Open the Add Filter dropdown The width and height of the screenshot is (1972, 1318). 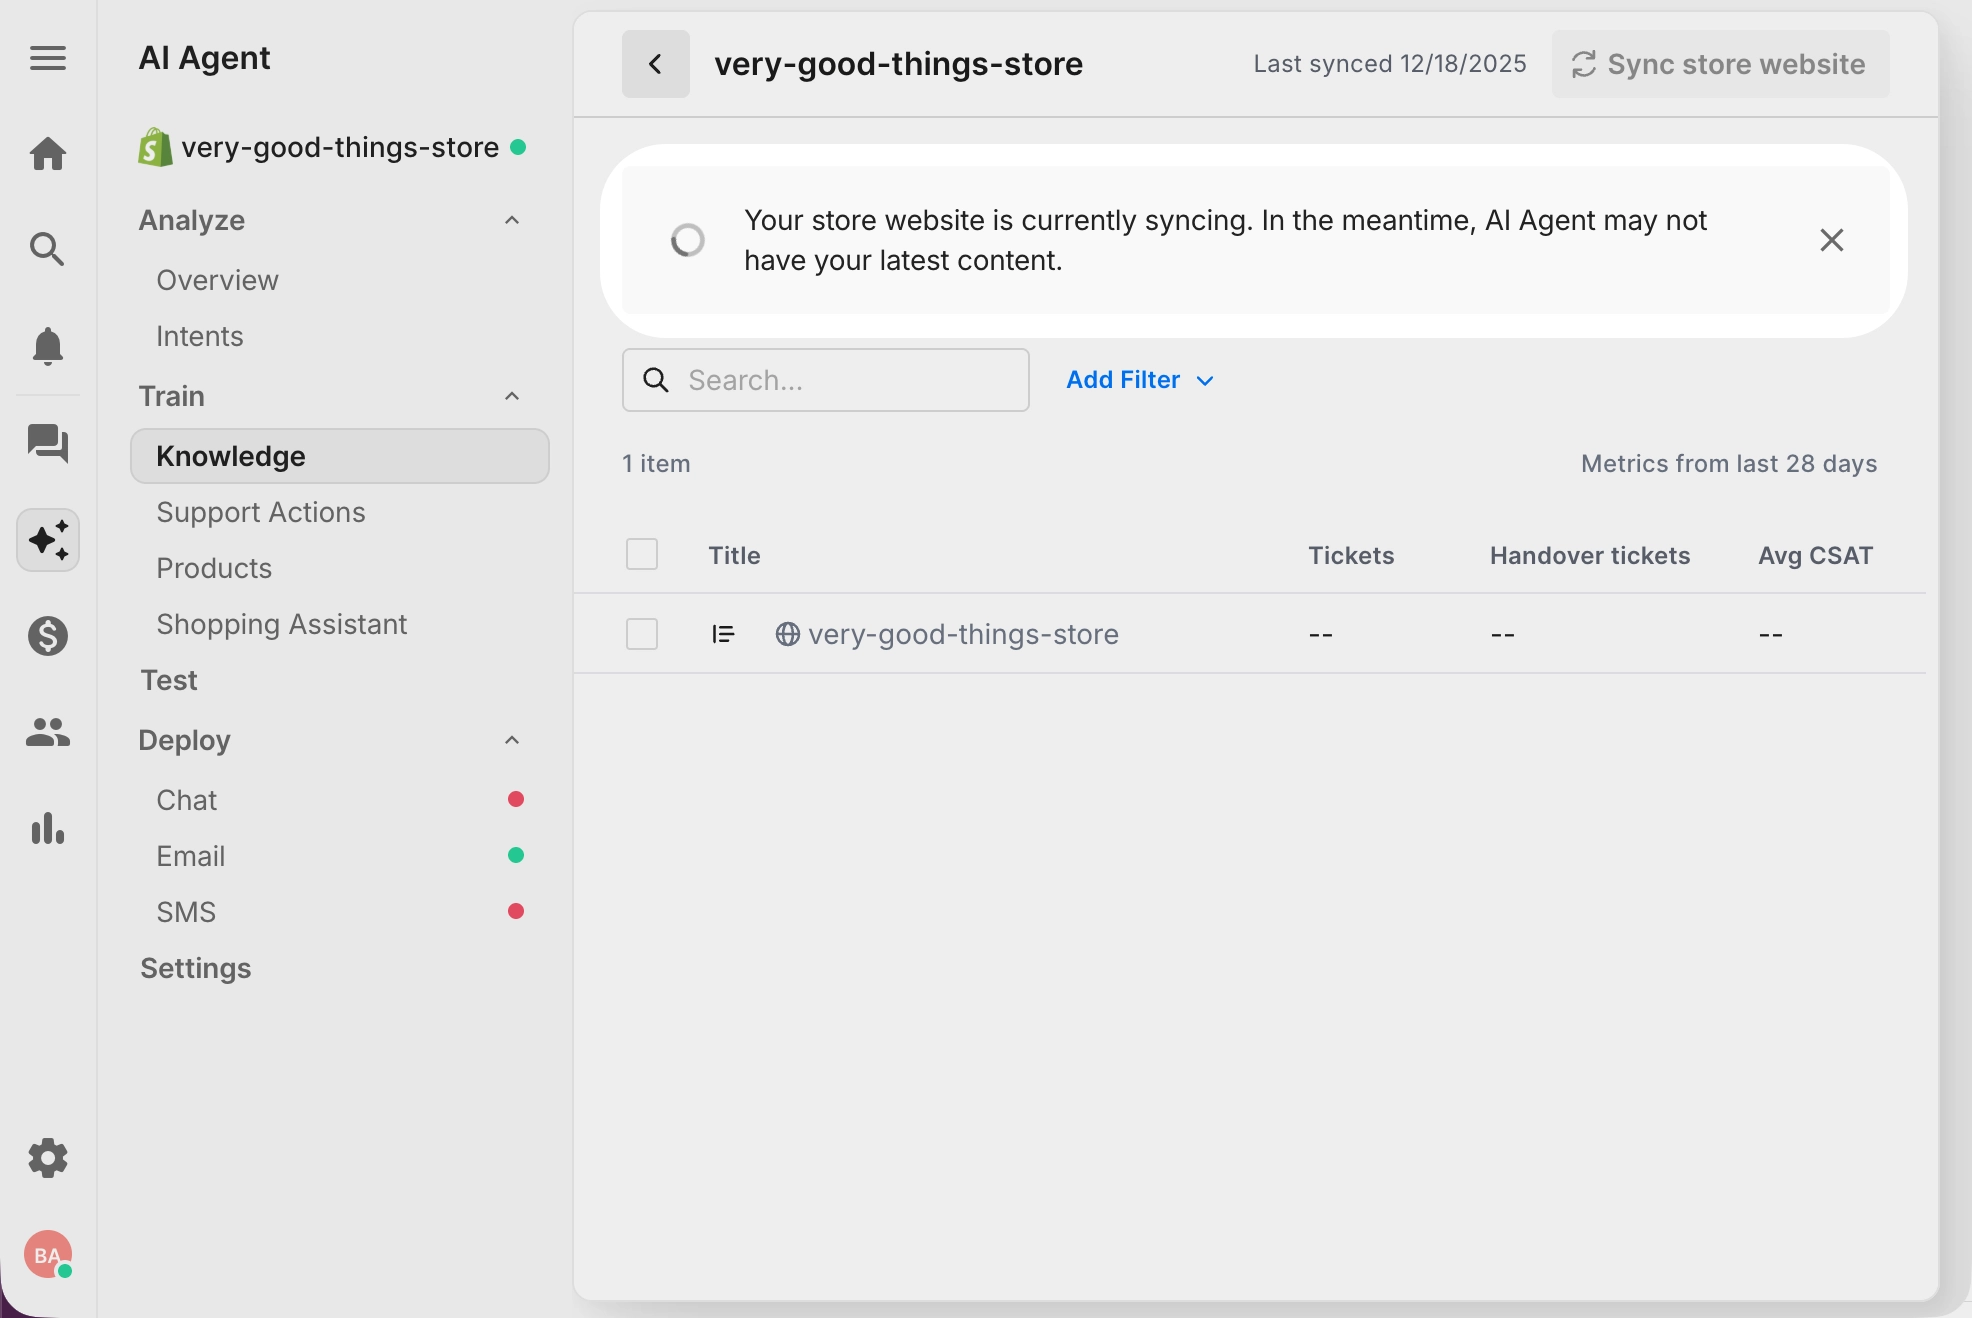1139,380
